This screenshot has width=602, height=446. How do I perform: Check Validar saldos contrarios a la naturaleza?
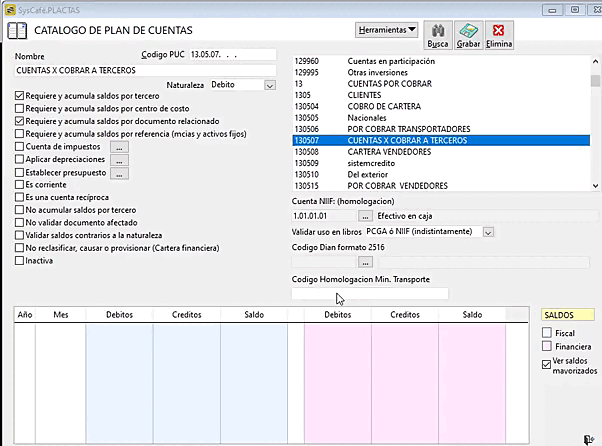[x=19, y=235]
